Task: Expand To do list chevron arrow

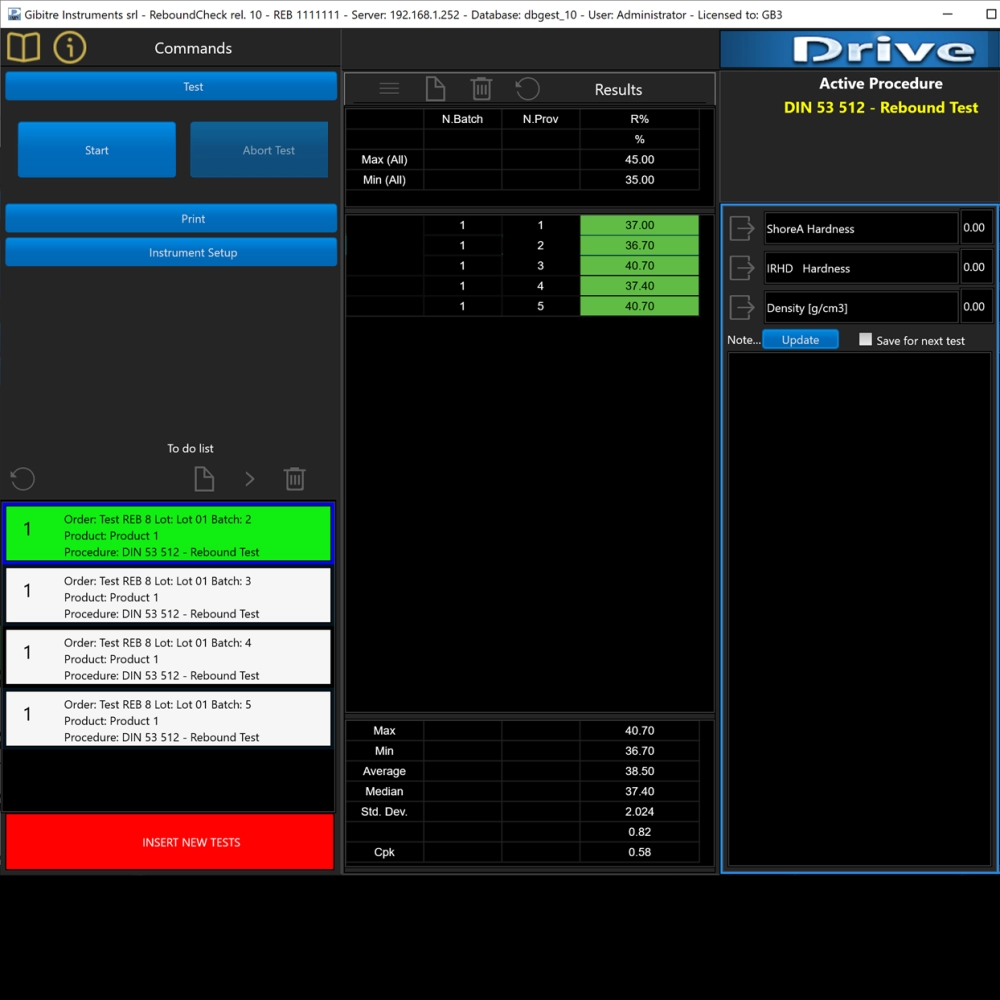Action: (250, 479)
